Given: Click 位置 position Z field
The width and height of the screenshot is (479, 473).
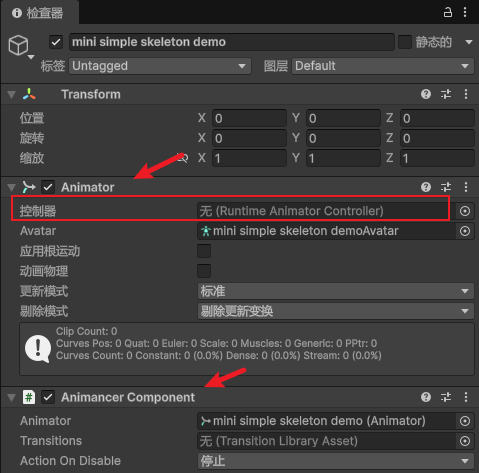Looking at the screenshot, I should click(x=437, y=118).
